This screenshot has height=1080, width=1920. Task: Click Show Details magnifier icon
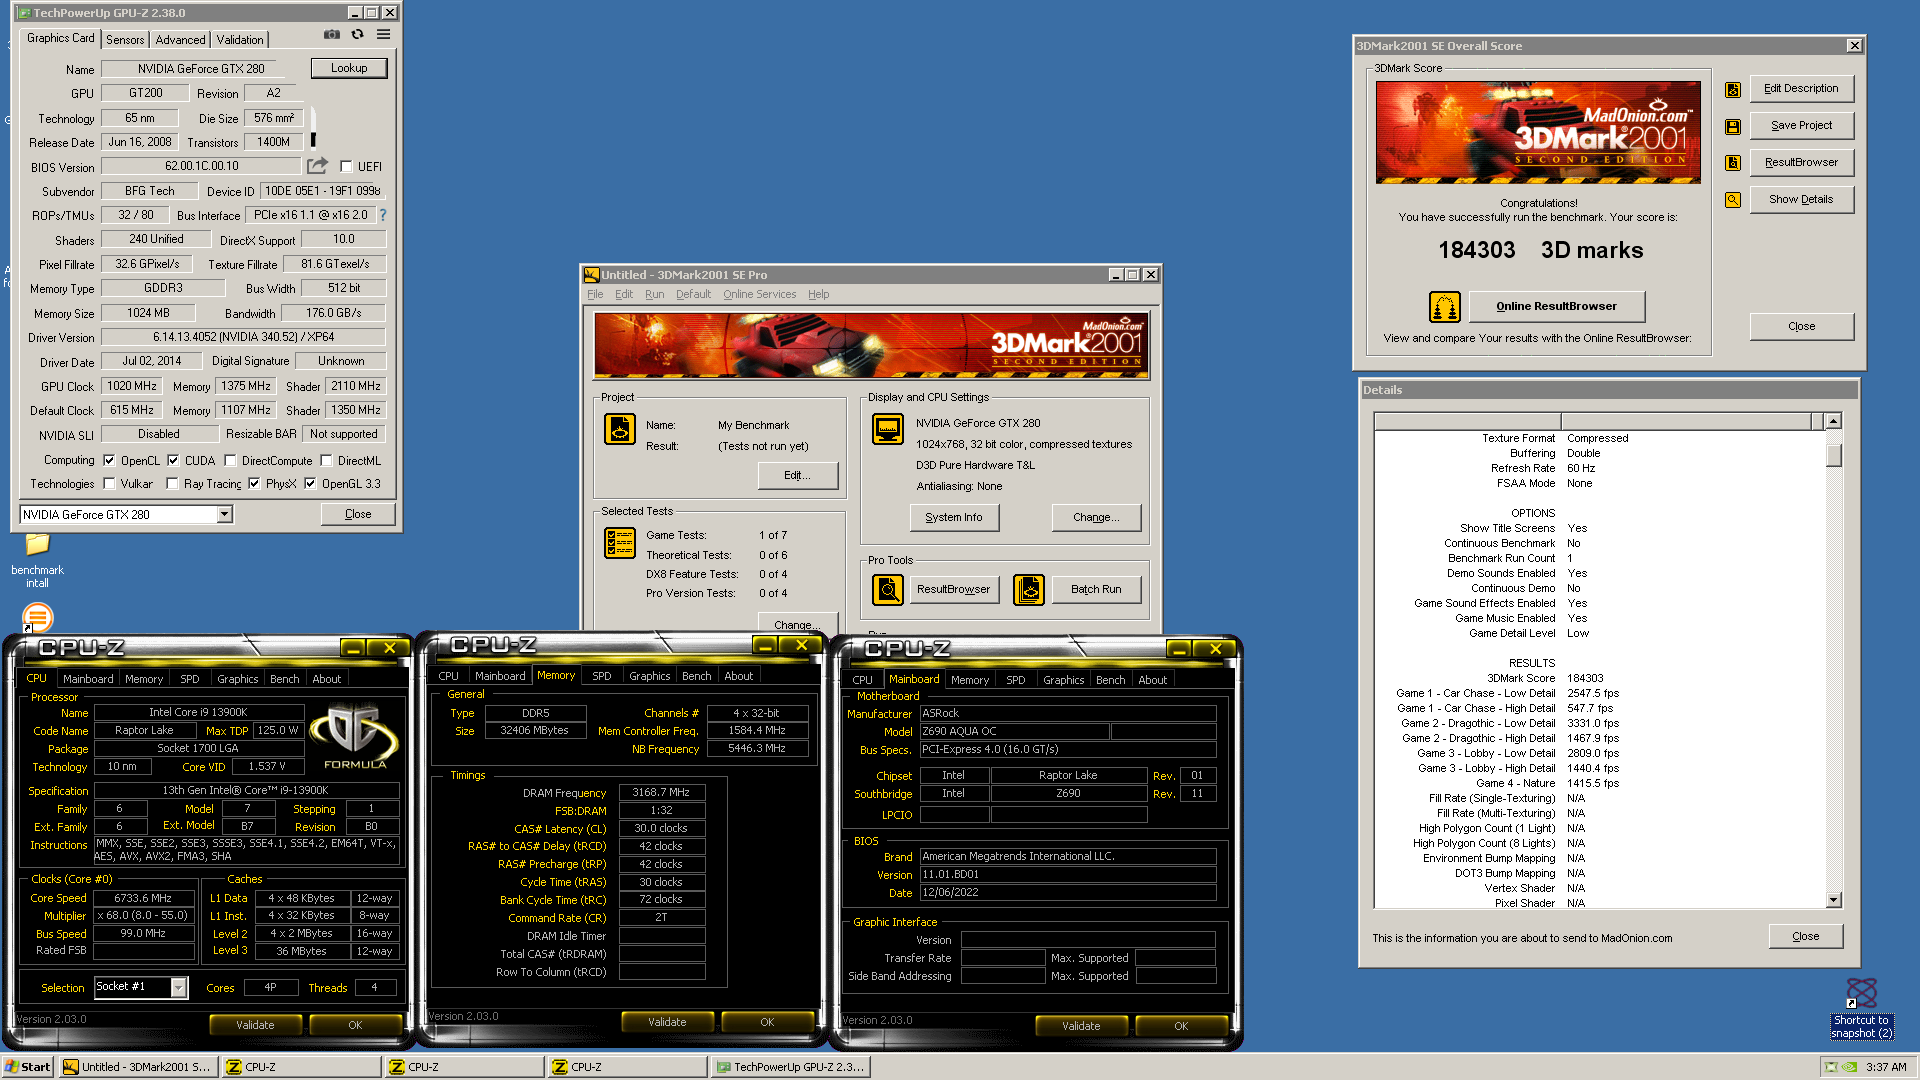[1733, 200]
